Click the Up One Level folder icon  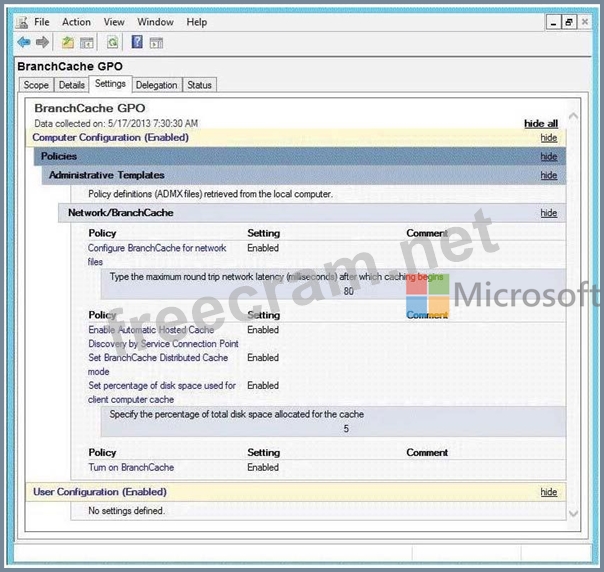click(68, 42)
